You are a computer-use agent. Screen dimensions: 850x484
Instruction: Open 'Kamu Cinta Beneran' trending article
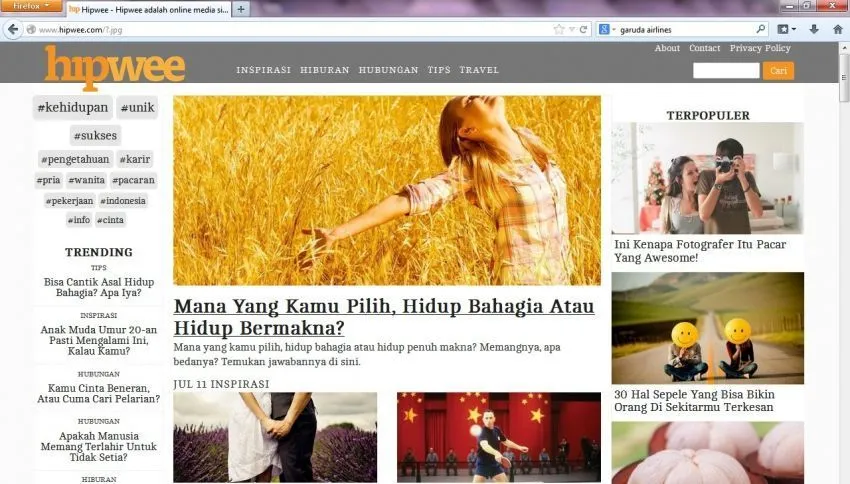[x=99, y=393]
